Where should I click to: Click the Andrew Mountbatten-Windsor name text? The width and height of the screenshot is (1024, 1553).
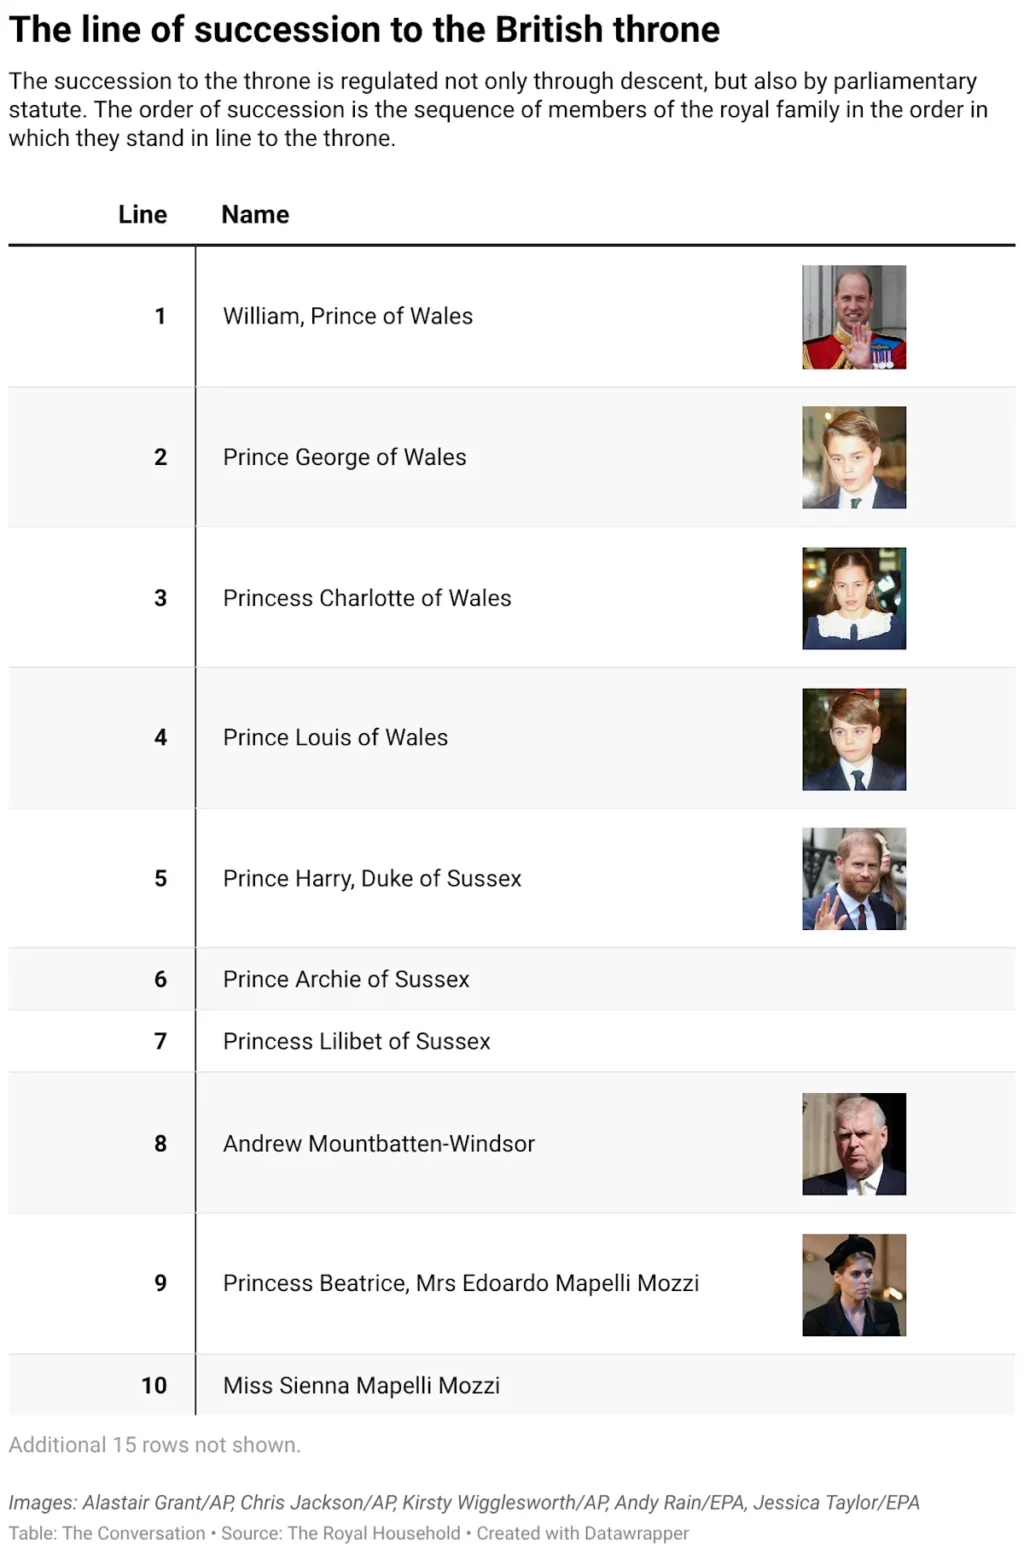tap(378, 1143)
